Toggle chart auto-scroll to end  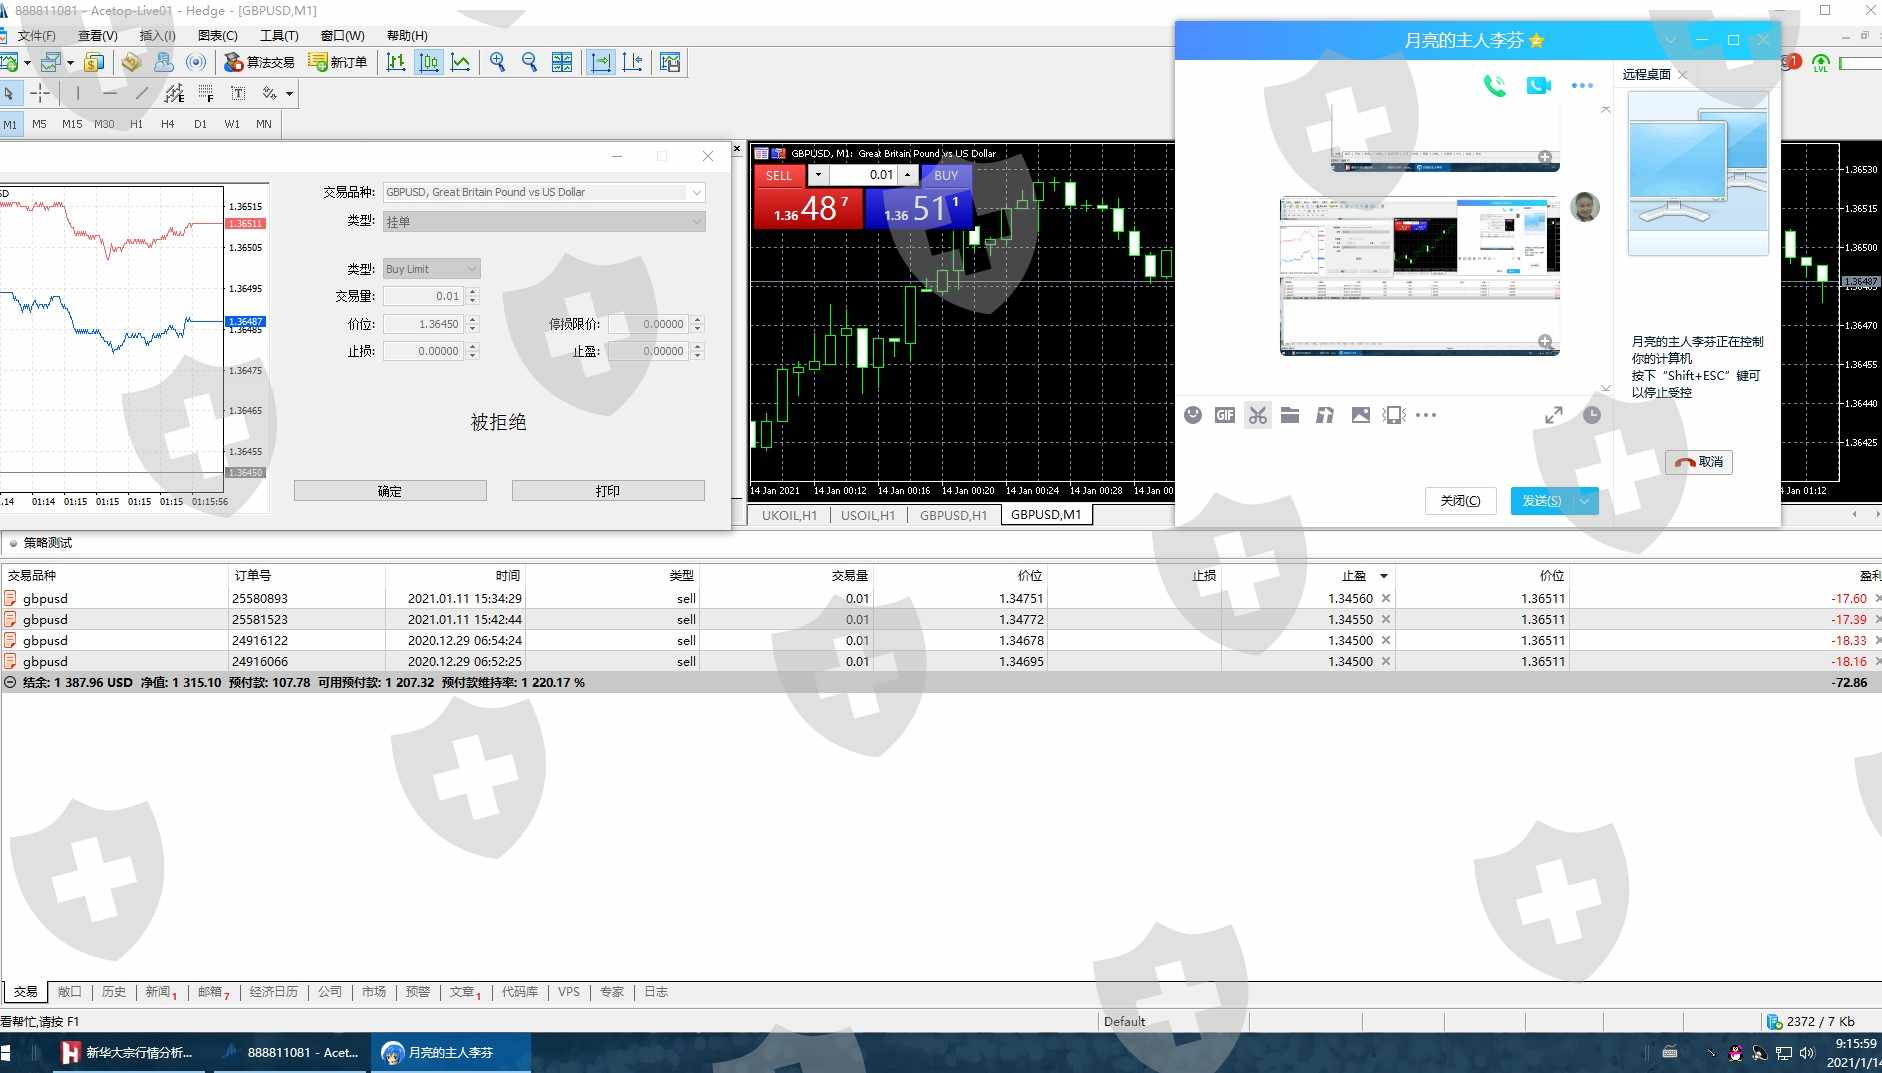pos(600,62)
